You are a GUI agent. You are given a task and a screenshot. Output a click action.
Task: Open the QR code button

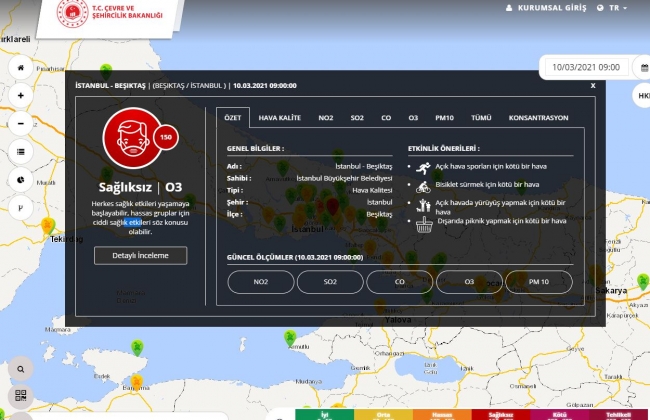tap(21, 396)
